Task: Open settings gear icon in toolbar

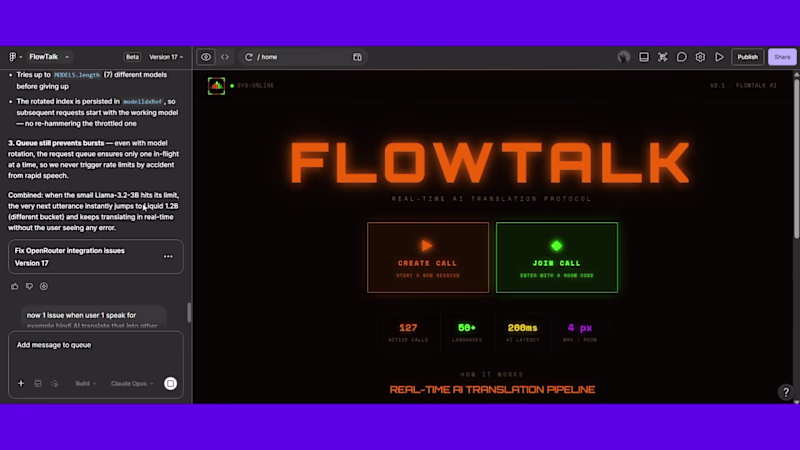Action: pyautogui.click(x=700, y=57)
